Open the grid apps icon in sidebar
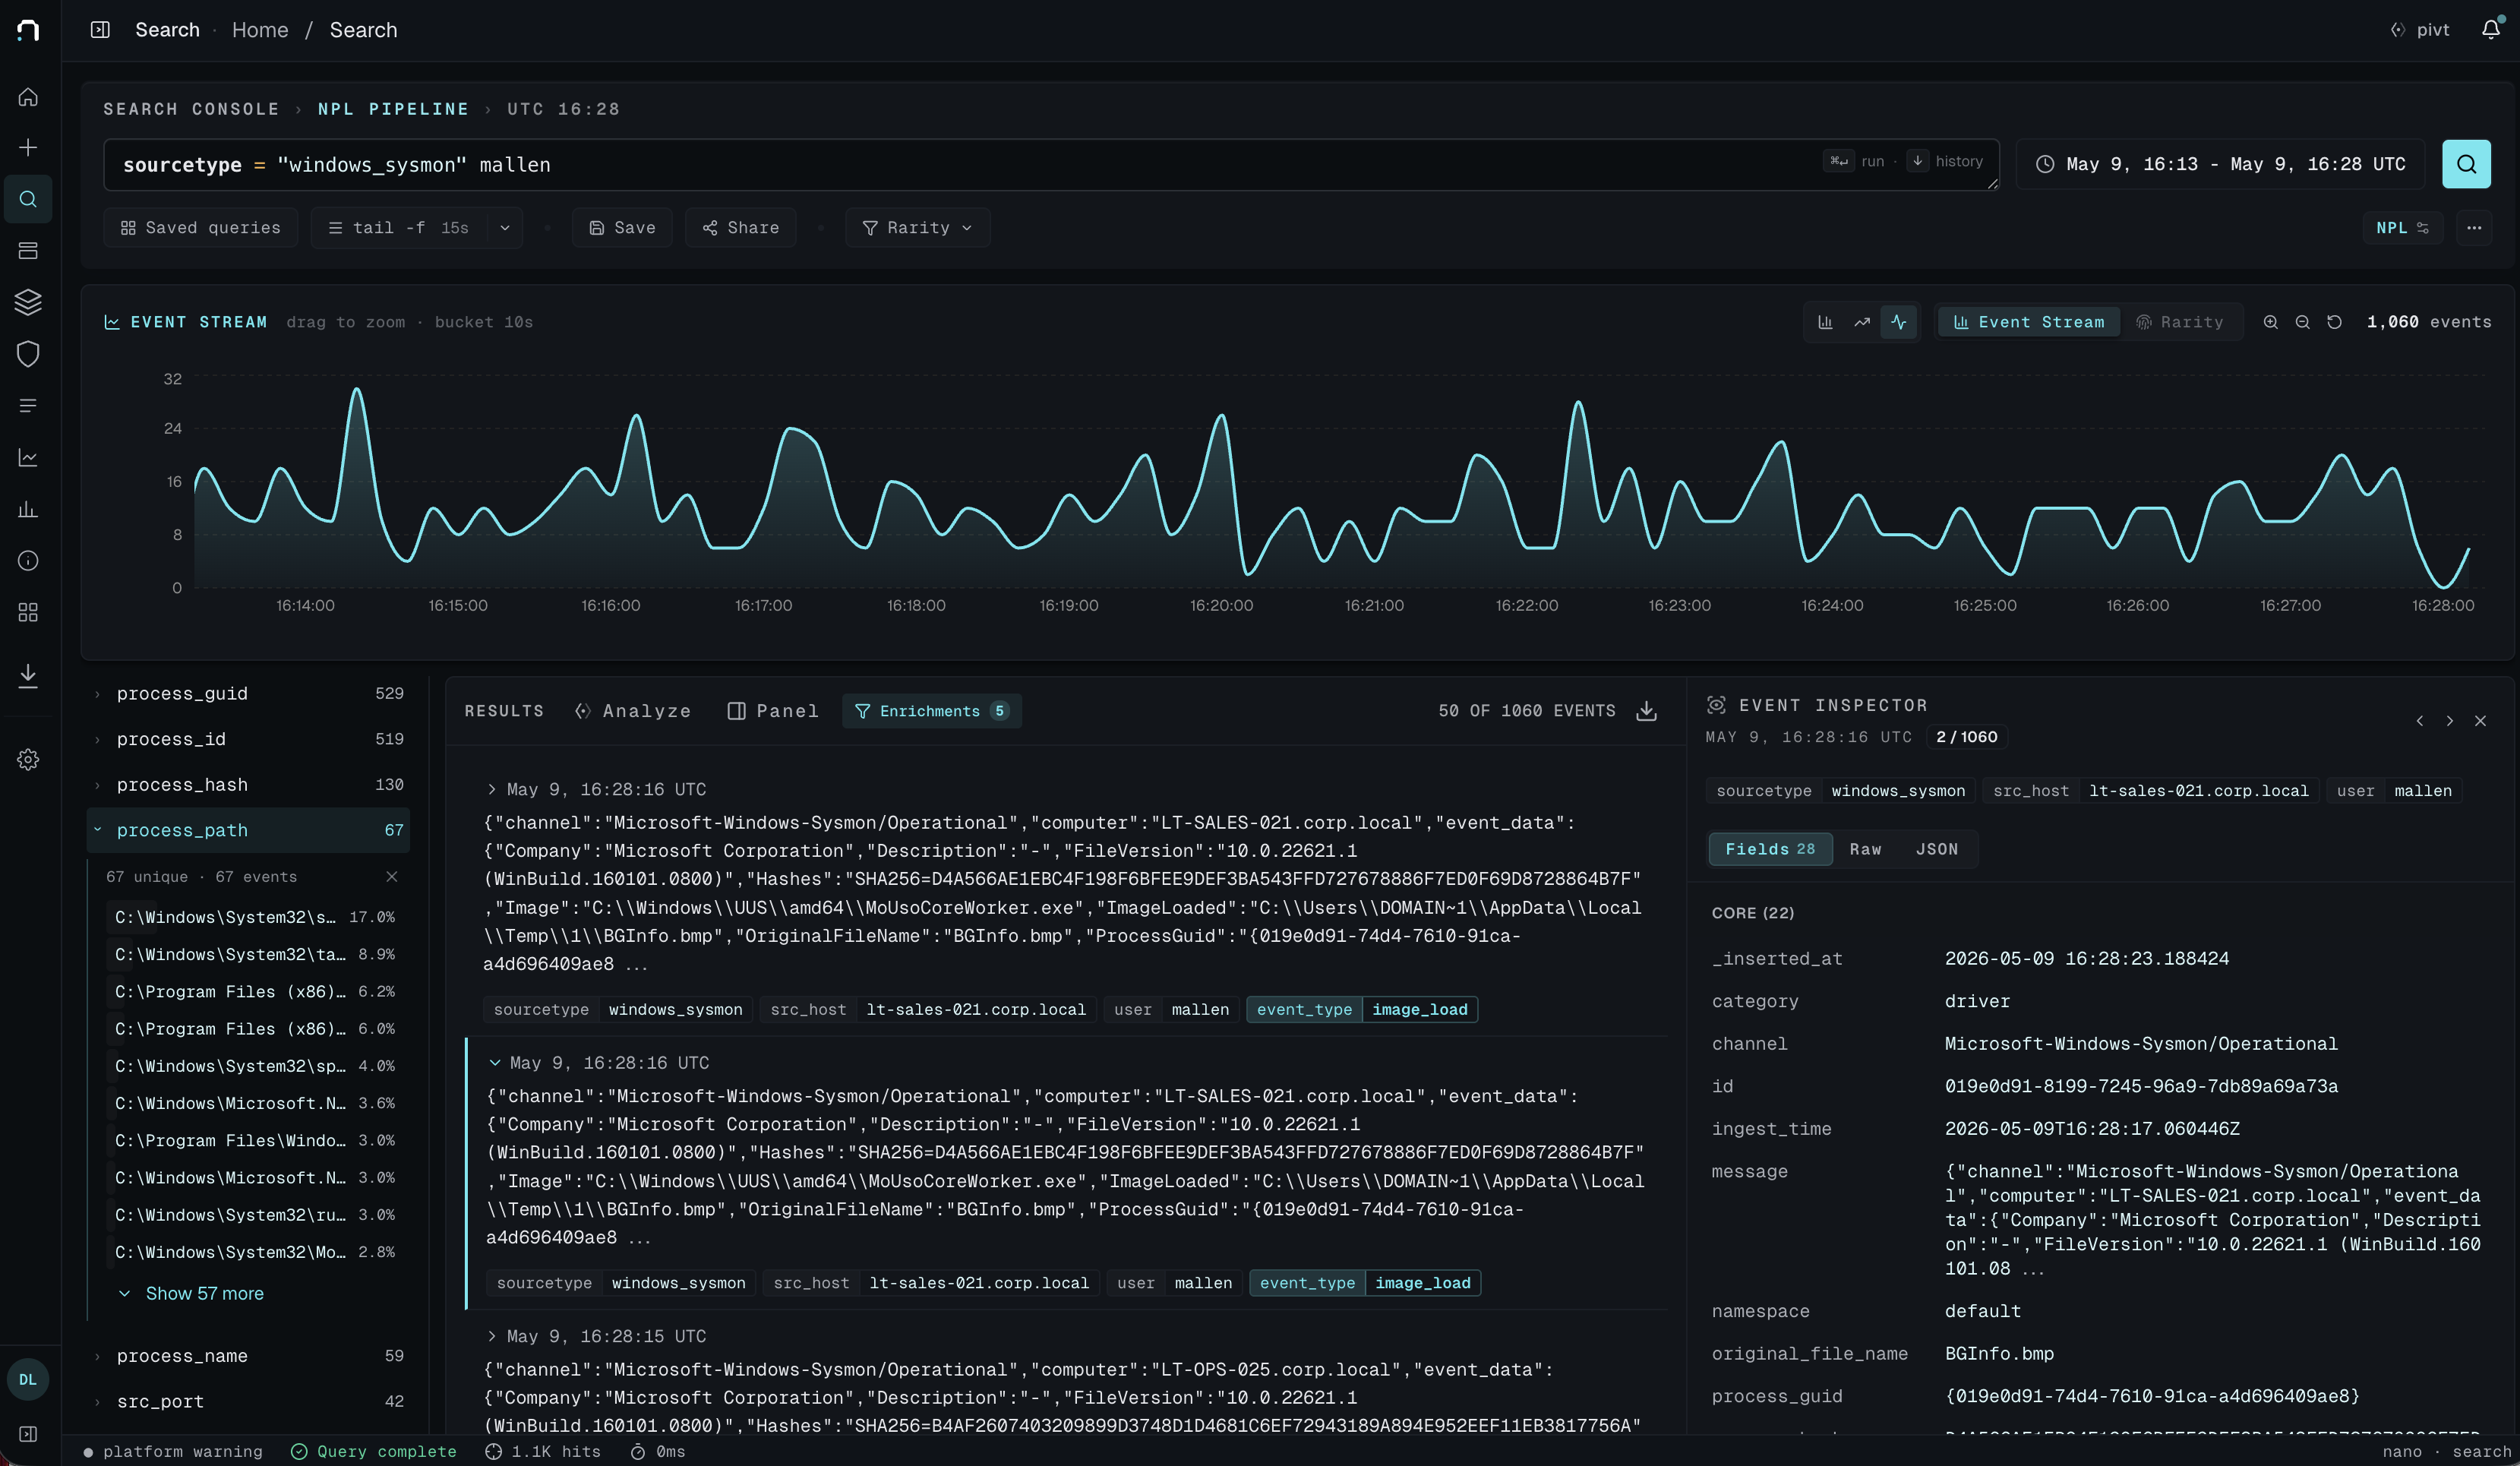The image size is (2520, 1466). [28, 612]
